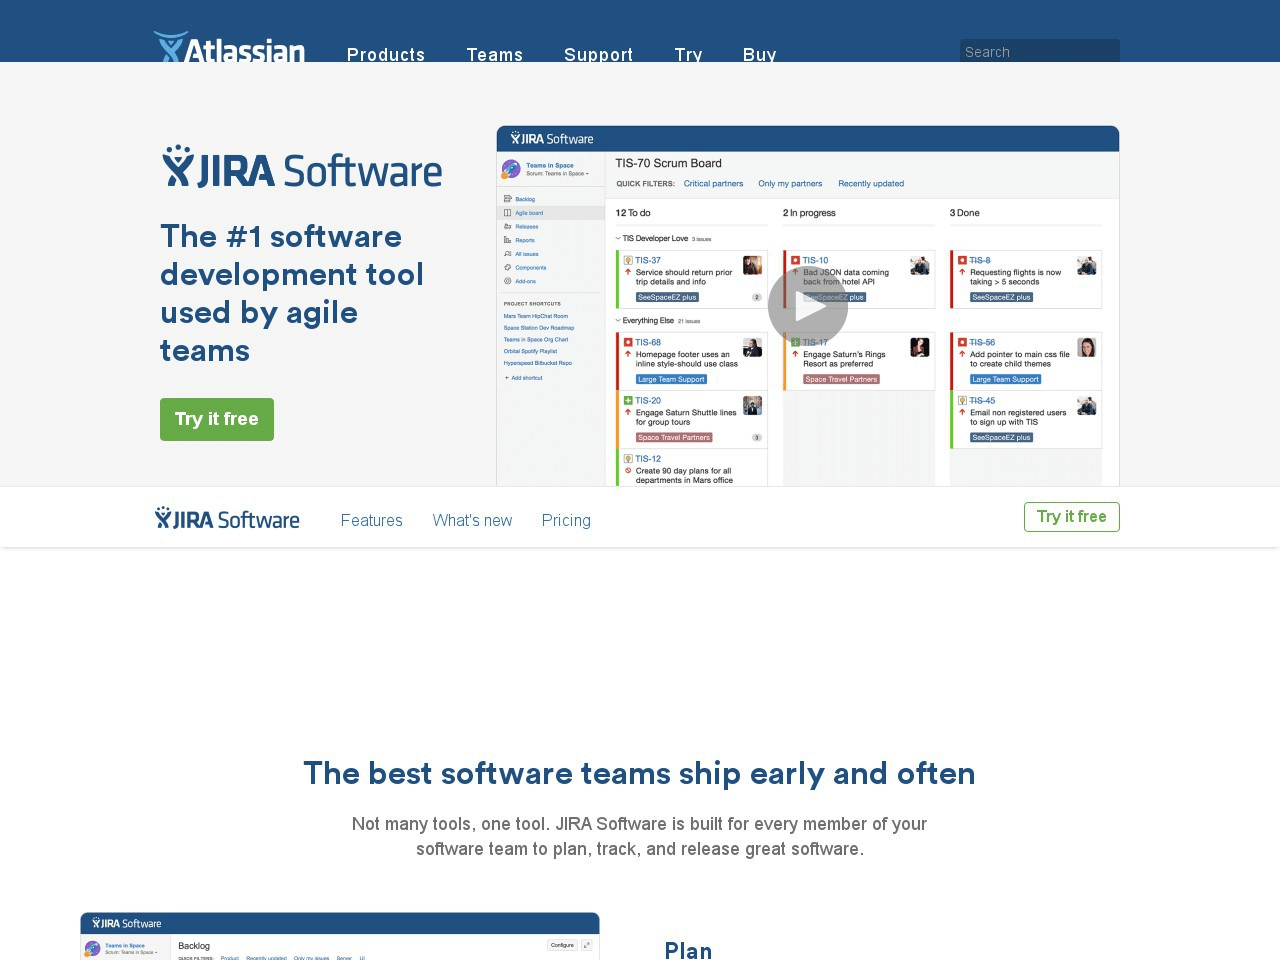Click the green Try it free hero button
Image resolution: width=1280 pixels, height=960 pixels.
217,419
